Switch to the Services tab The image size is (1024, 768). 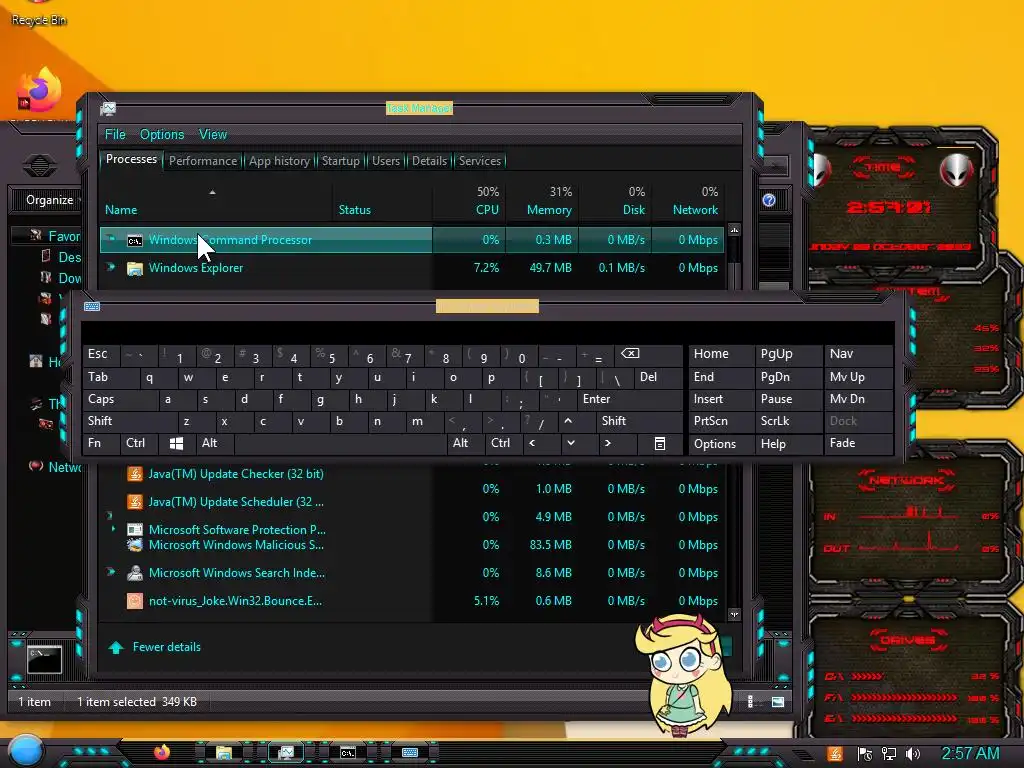tap(479, 161)
